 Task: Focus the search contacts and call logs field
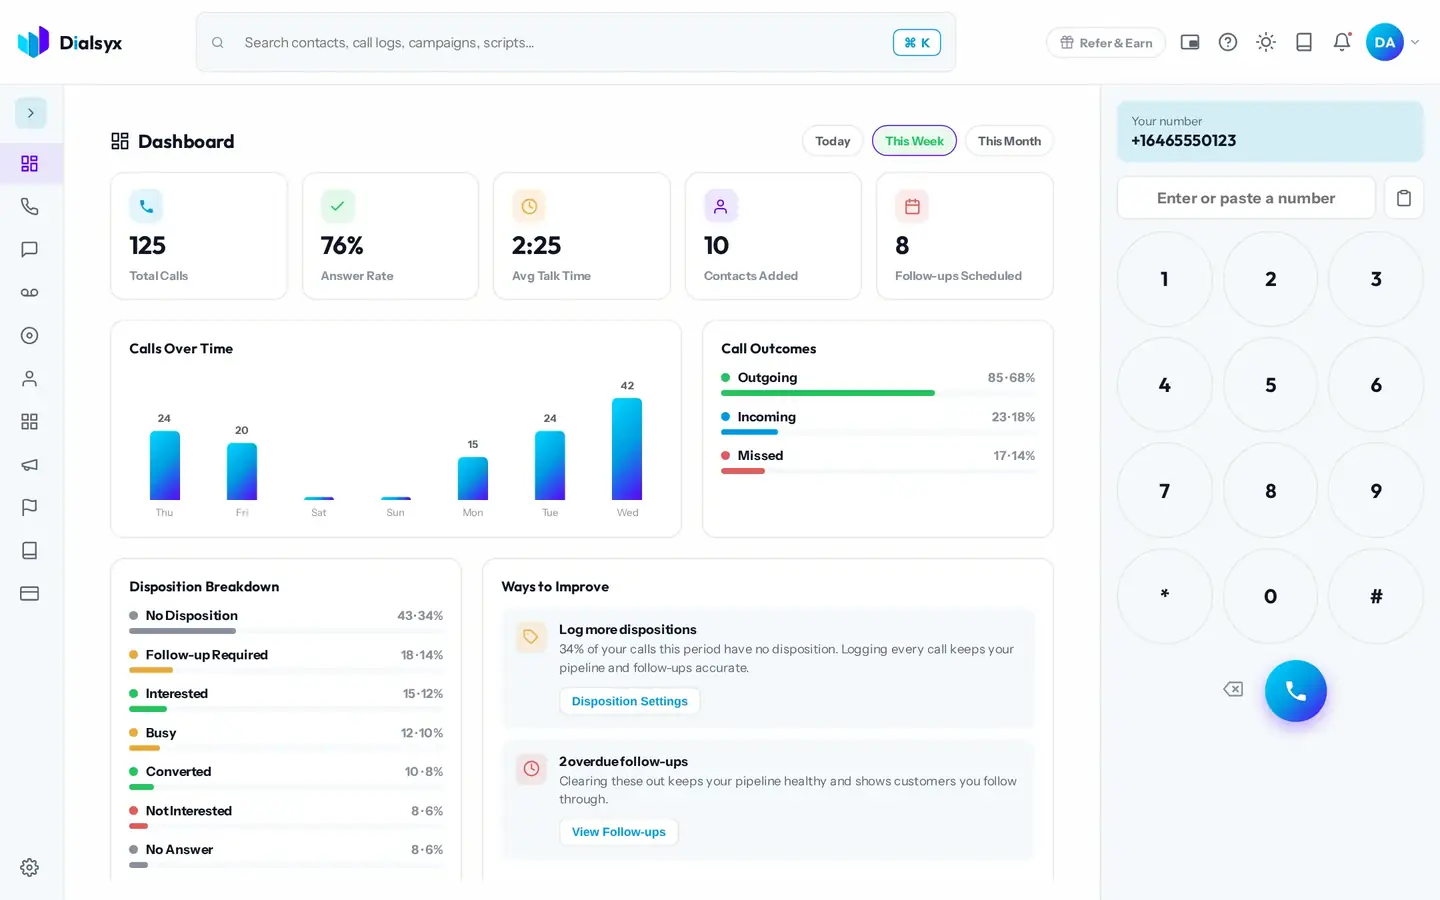[576, 42]
